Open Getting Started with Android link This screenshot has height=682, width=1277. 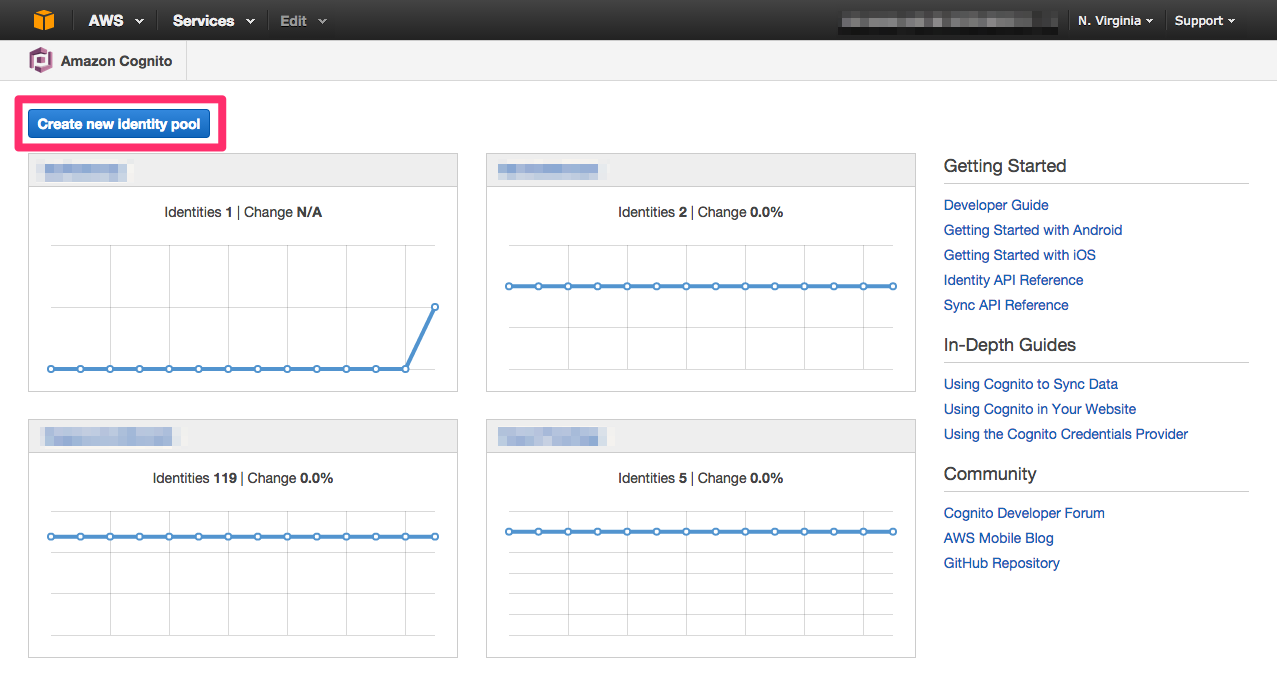1033,230
